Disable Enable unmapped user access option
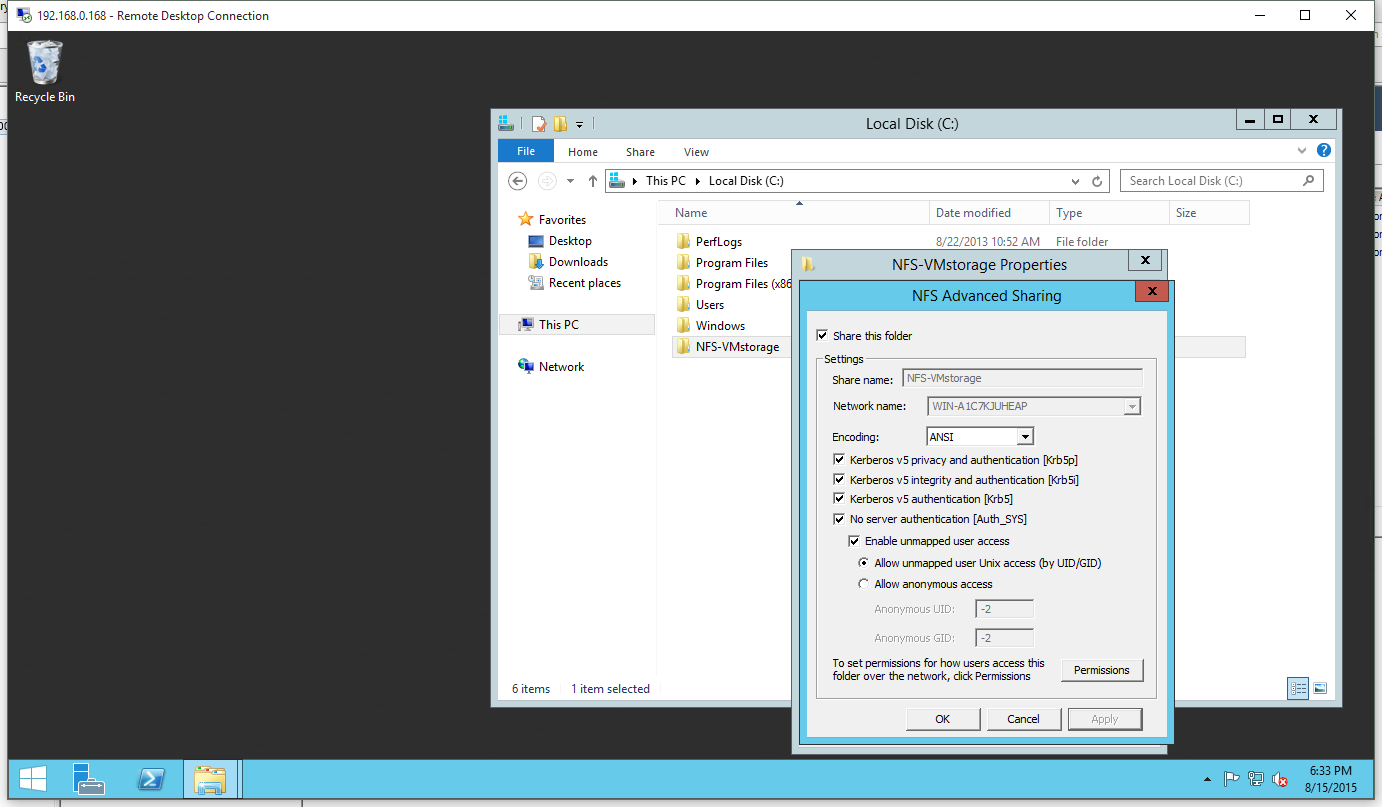 [x=854, y=541]
